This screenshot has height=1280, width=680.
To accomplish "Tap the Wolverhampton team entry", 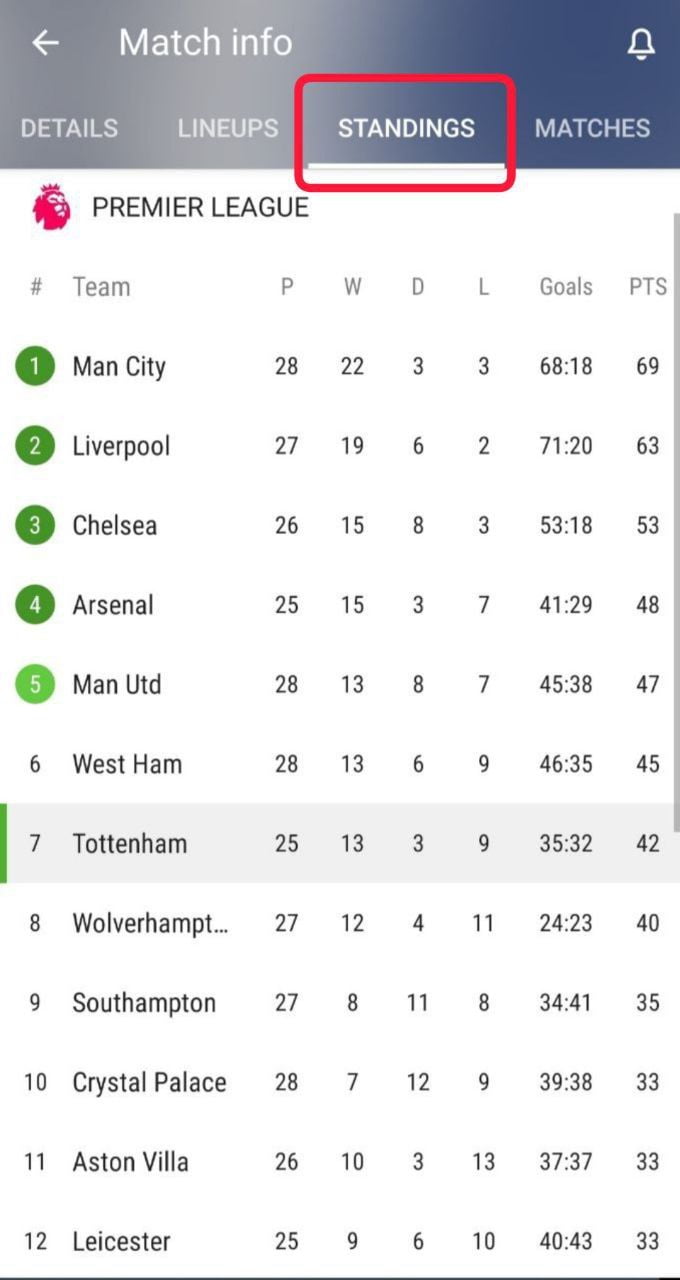I will tap(150, 923).
